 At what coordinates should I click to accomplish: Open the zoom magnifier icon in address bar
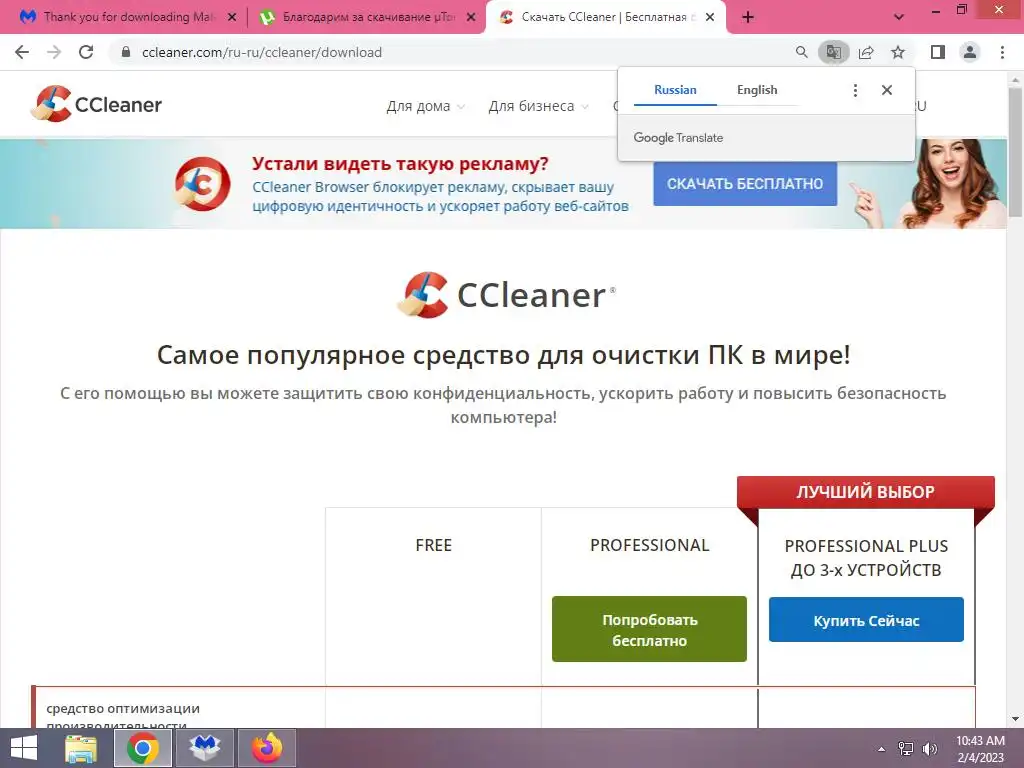(801, 52)
